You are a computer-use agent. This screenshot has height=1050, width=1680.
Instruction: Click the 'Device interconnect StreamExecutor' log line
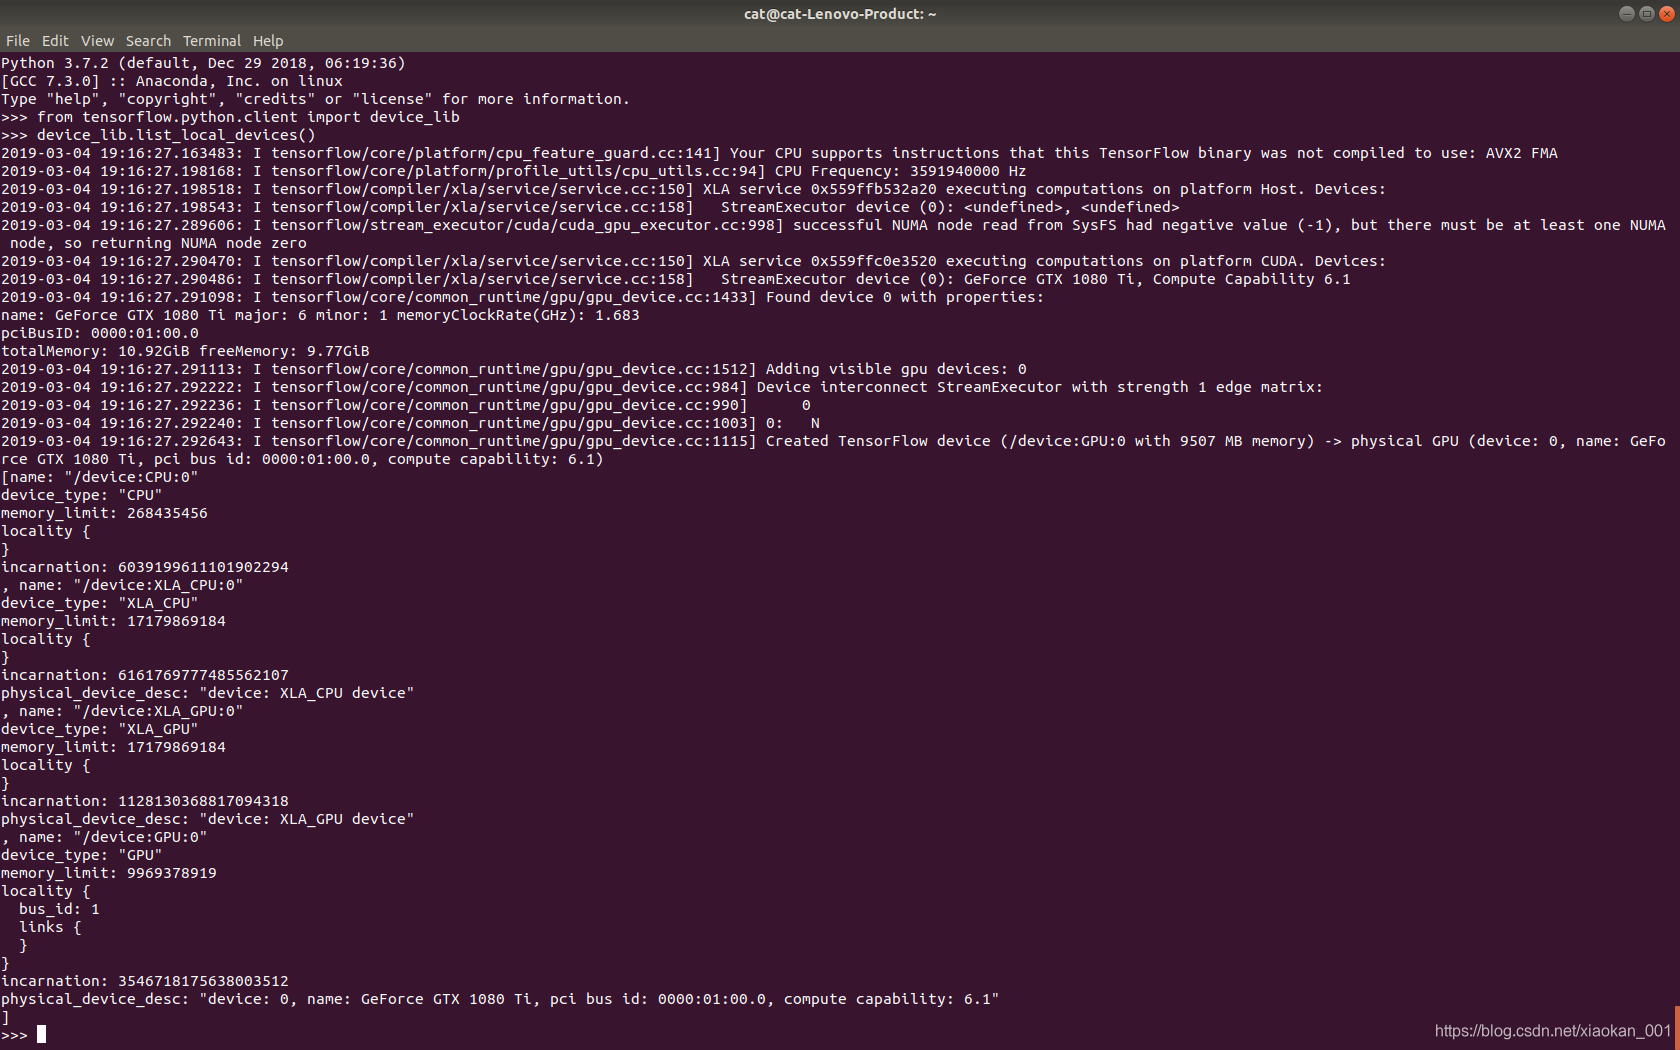[662, 387]
